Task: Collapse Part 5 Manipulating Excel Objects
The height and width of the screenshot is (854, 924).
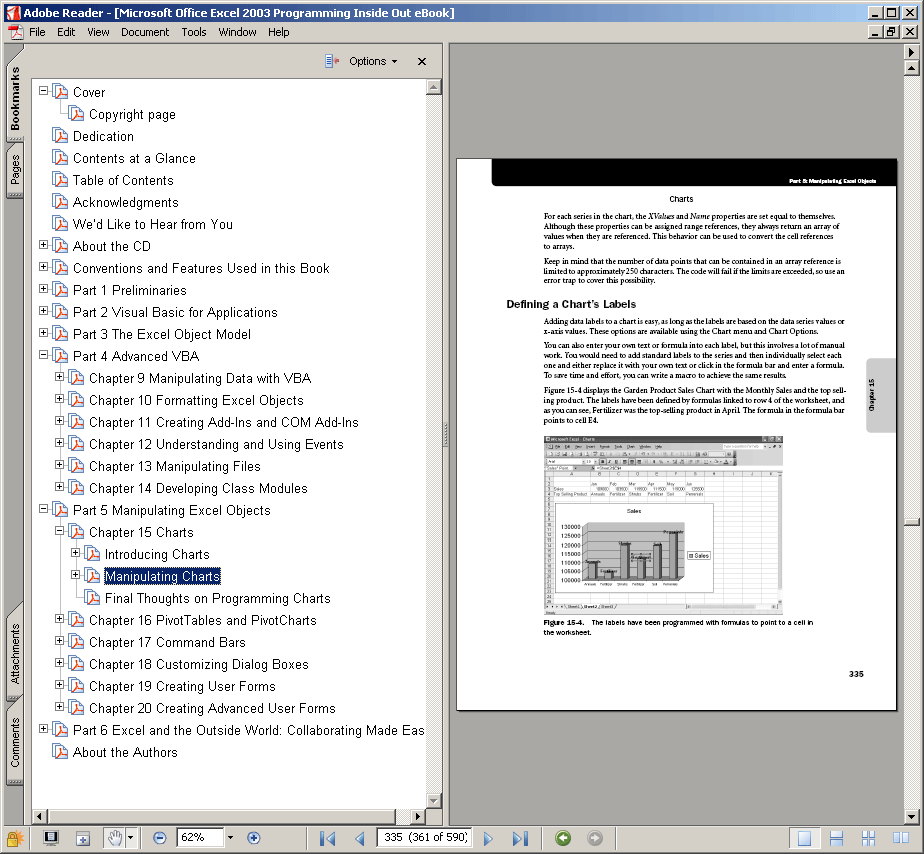Action: coord(44,509)
